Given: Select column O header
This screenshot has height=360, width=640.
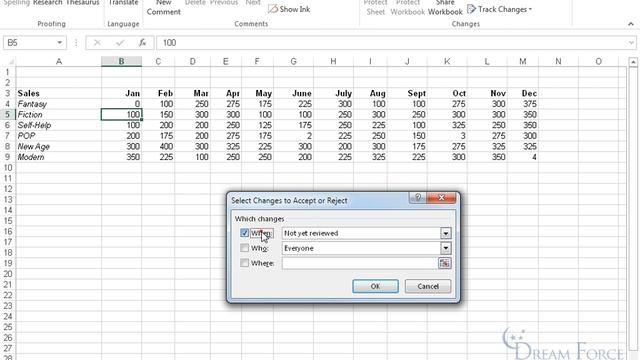Looking at the screenshot, I should tap(598, 62).
